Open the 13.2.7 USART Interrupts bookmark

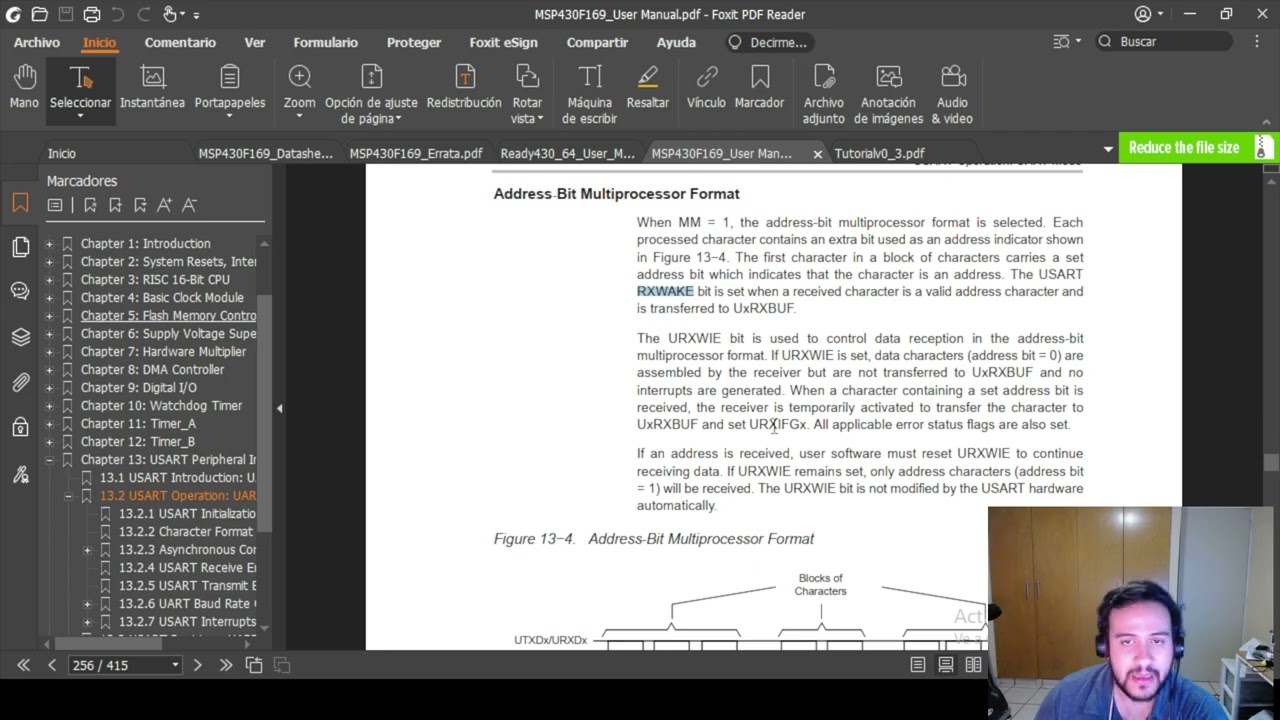[187, 622]
